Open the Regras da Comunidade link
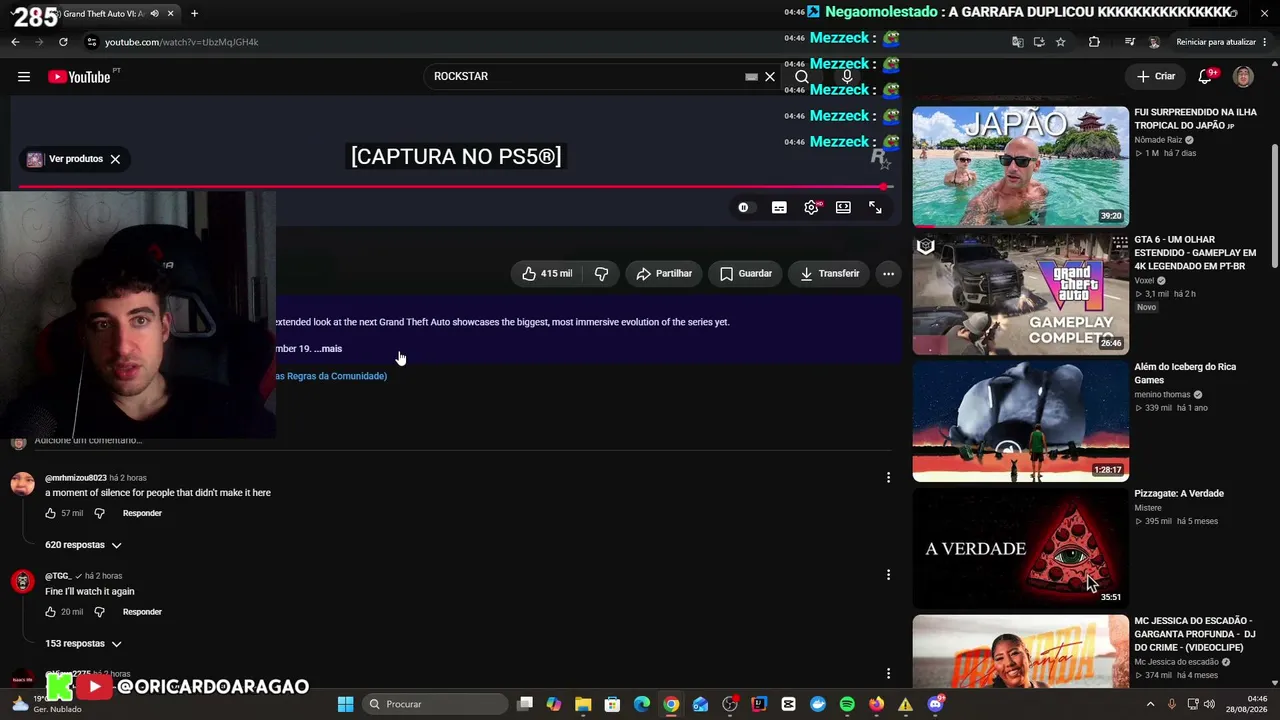Screen dimensions: 1280x720 point(331,376)
